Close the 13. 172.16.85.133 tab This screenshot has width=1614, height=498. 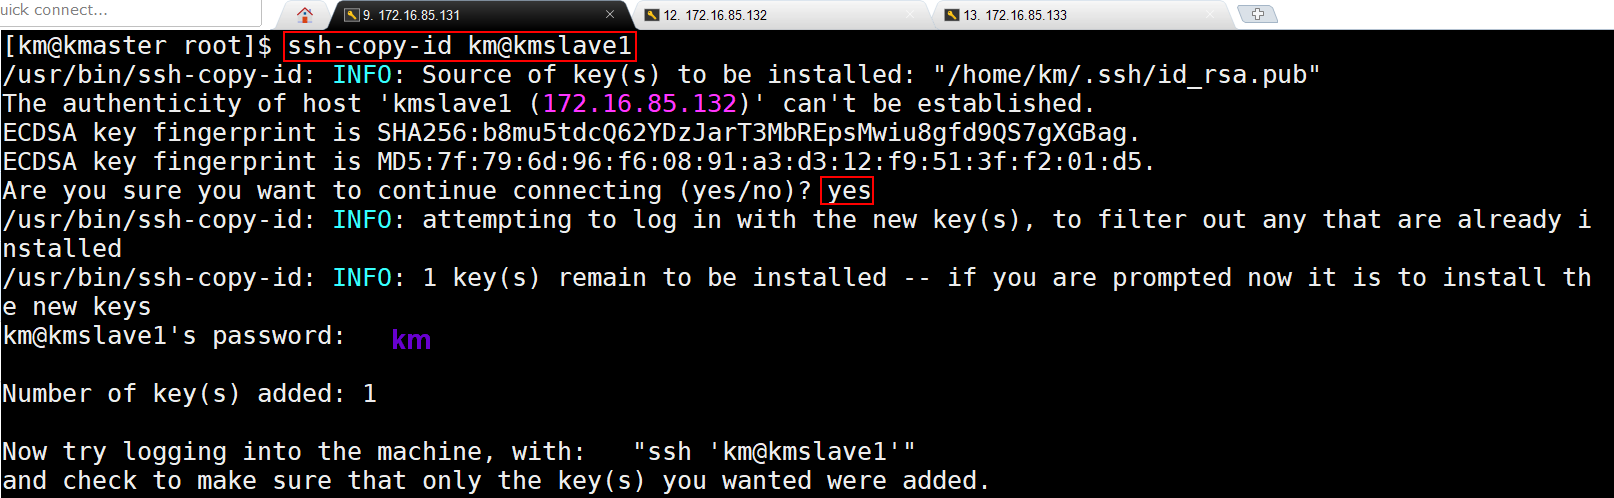tap(1211, 14)
